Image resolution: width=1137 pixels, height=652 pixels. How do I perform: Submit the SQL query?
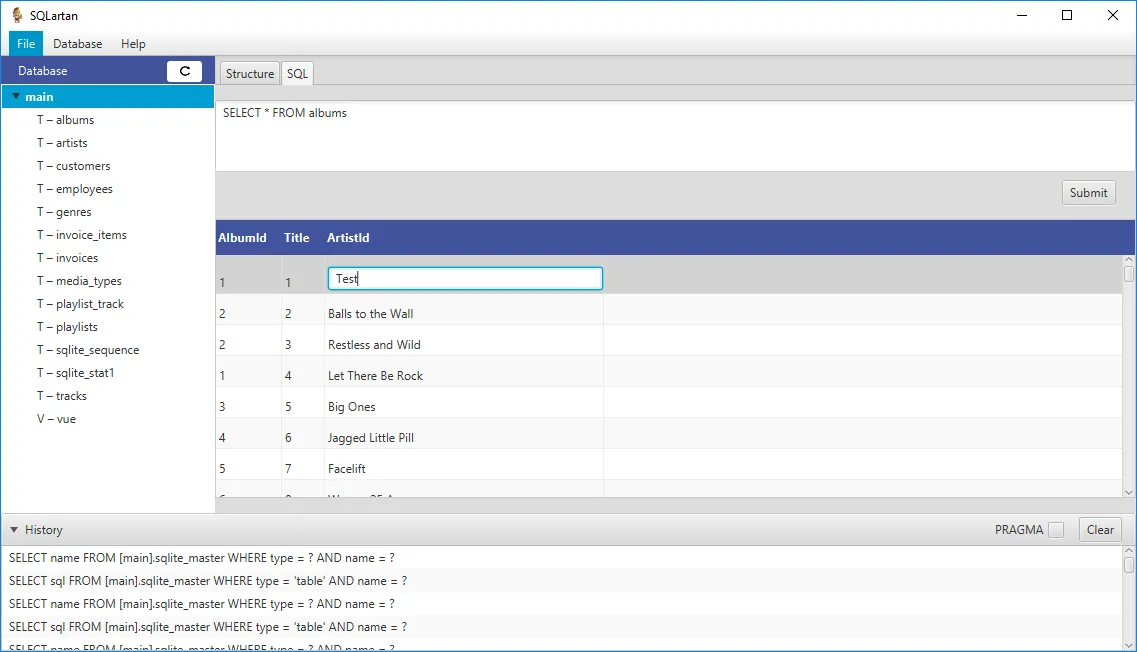pos(1088,193)
